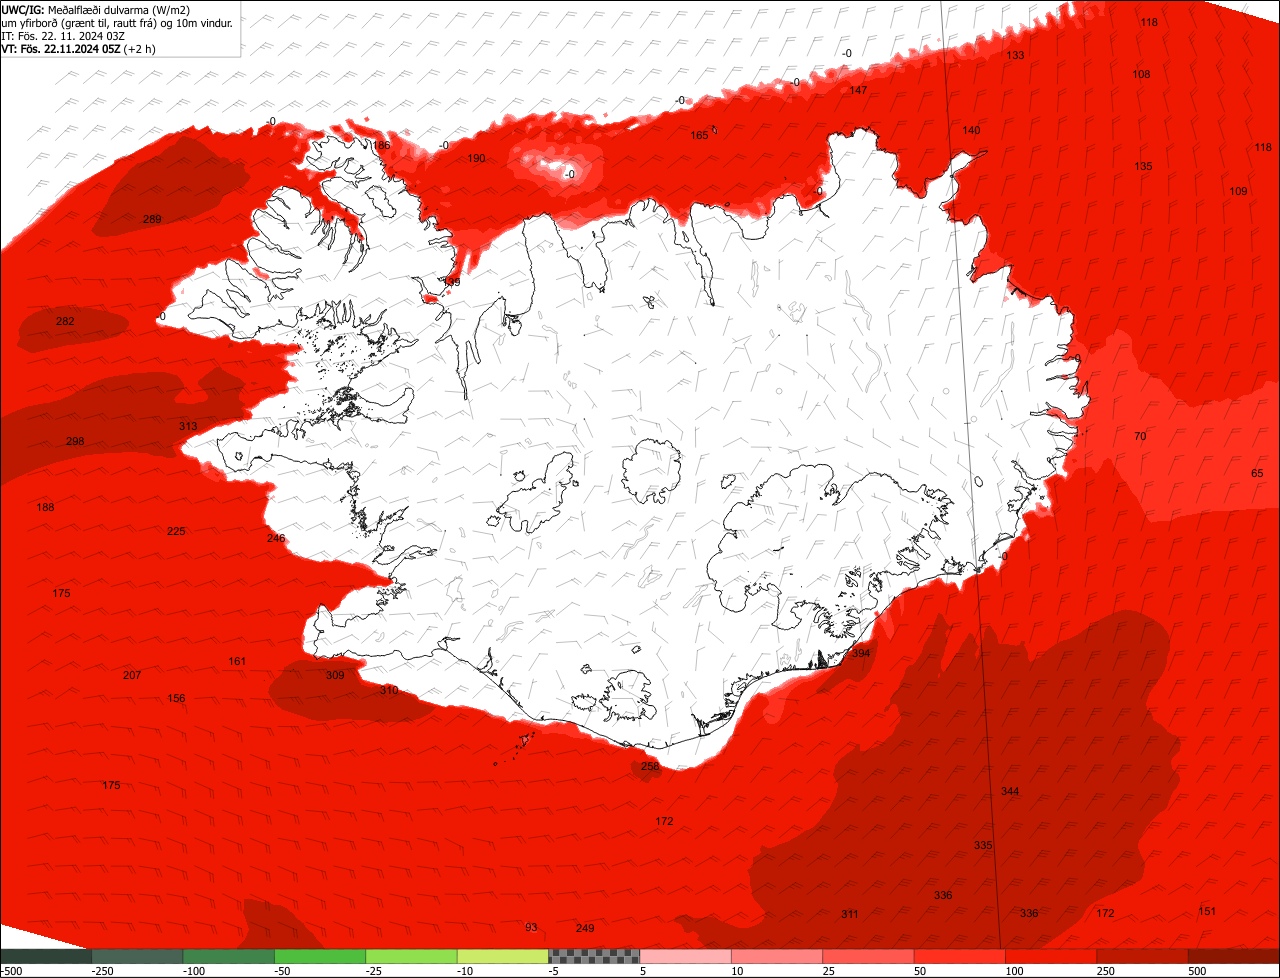Screen dimensions: 1280x978
Task: Click the 93 value at the bottom edge
Action: coord(531,927)
